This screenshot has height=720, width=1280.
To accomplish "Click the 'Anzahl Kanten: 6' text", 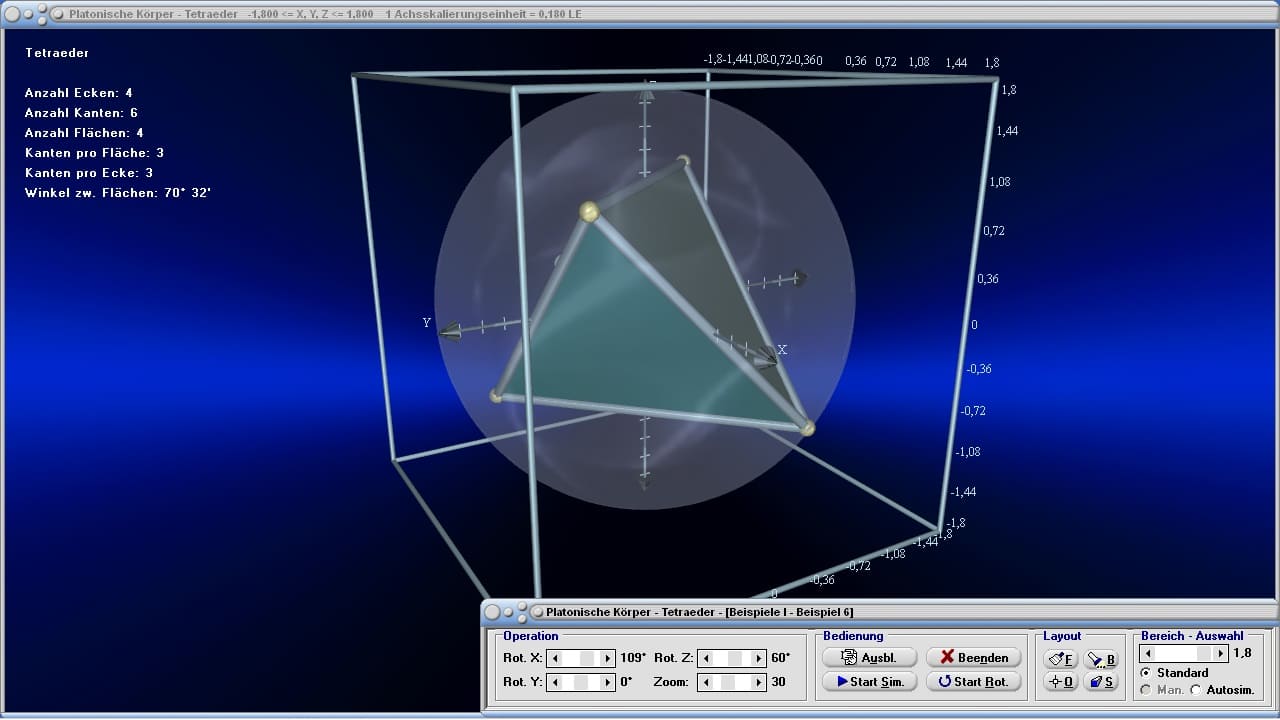I will [82, 113].
